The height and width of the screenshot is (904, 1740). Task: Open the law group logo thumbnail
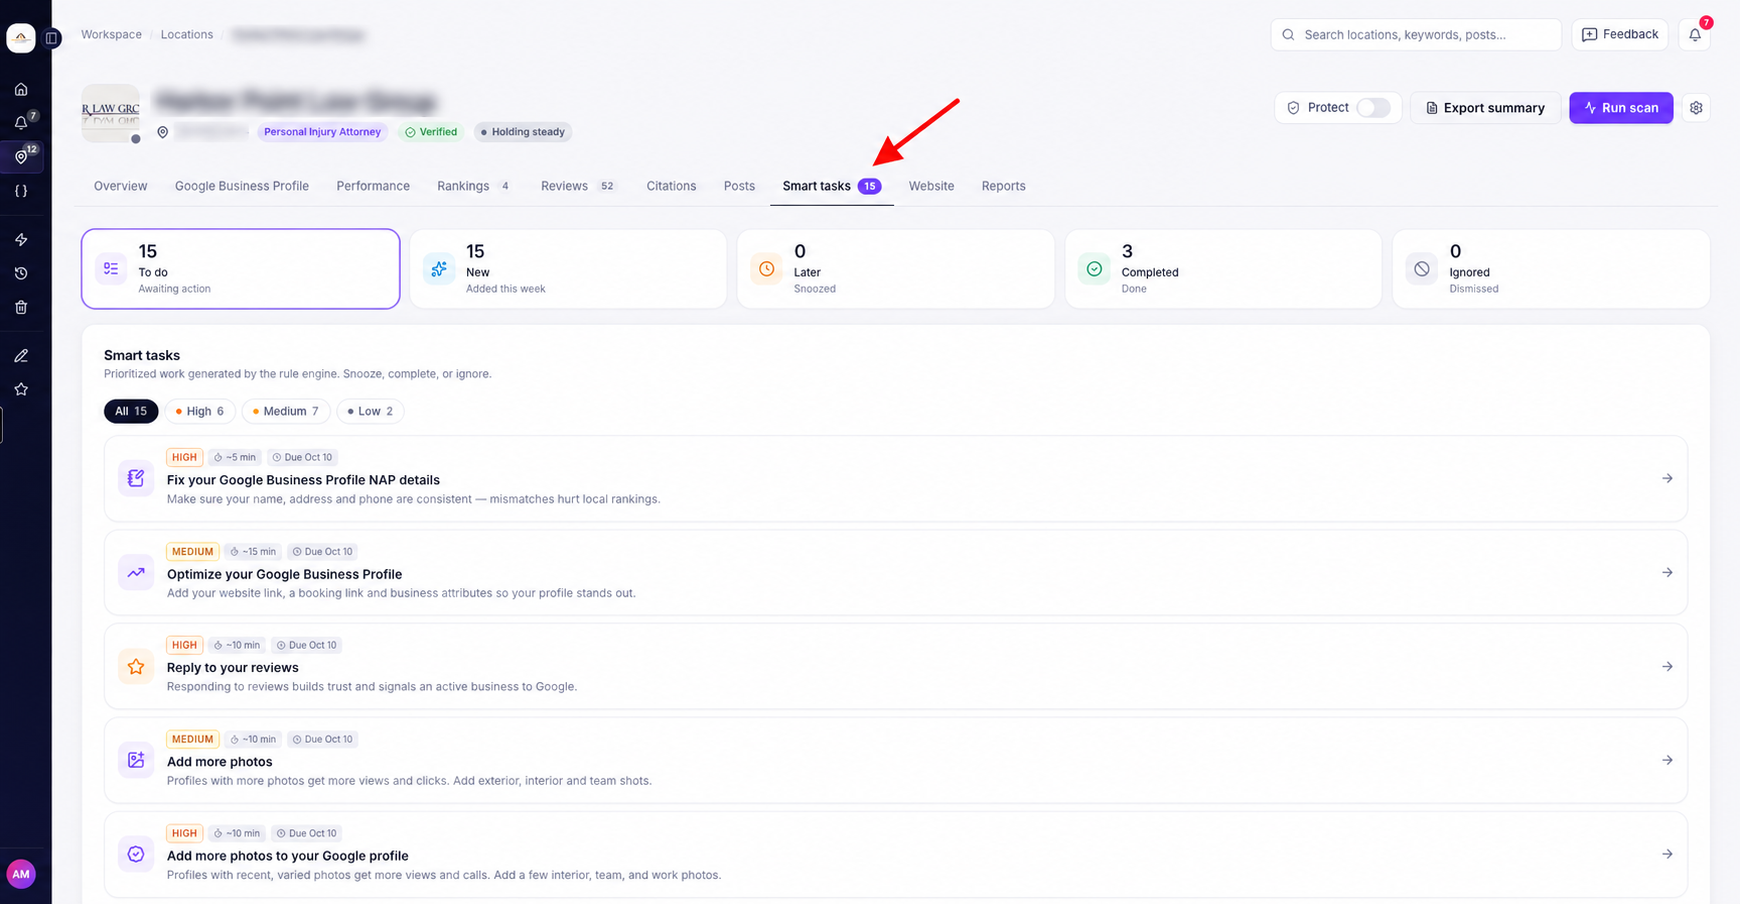tap(110, 113)
